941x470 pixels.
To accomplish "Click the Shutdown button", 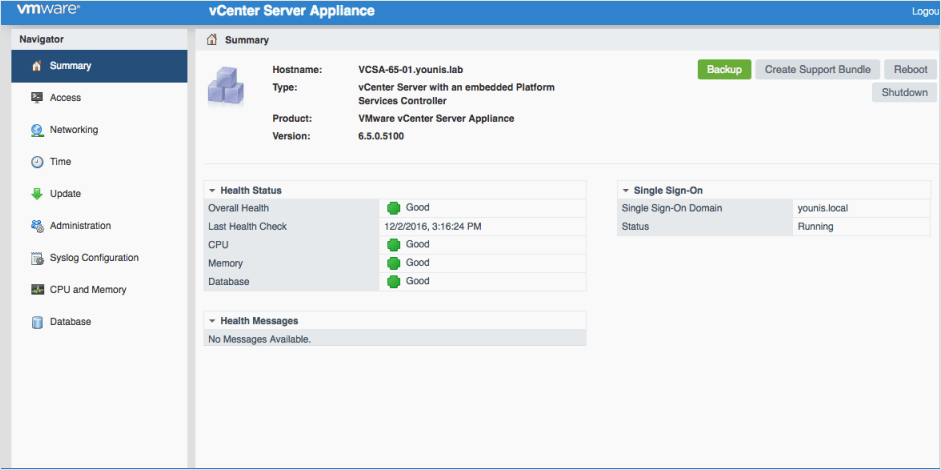I will [x=904, y=93].
